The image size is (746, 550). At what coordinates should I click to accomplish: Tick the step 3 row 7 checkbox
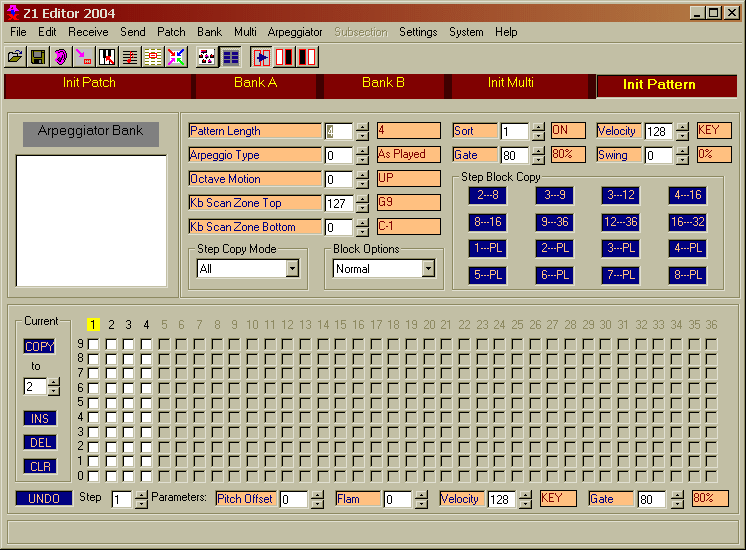click(x=128, y=373)
